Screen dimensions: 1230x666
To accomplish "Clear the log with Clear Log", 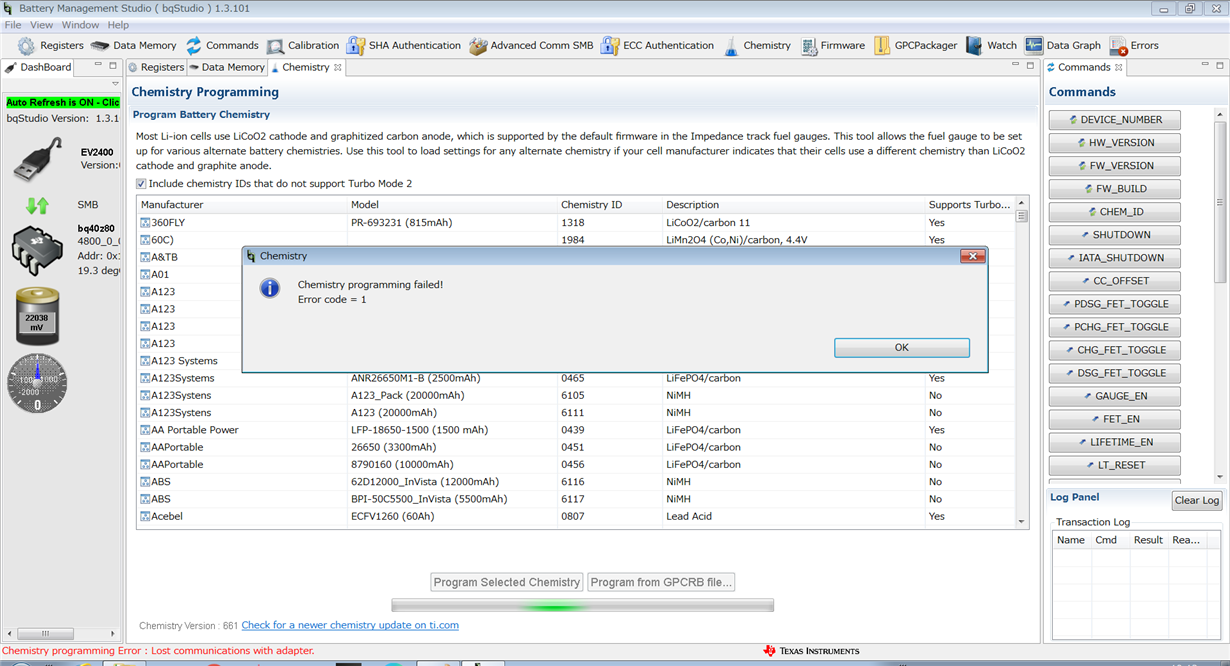I will 1197,500.
